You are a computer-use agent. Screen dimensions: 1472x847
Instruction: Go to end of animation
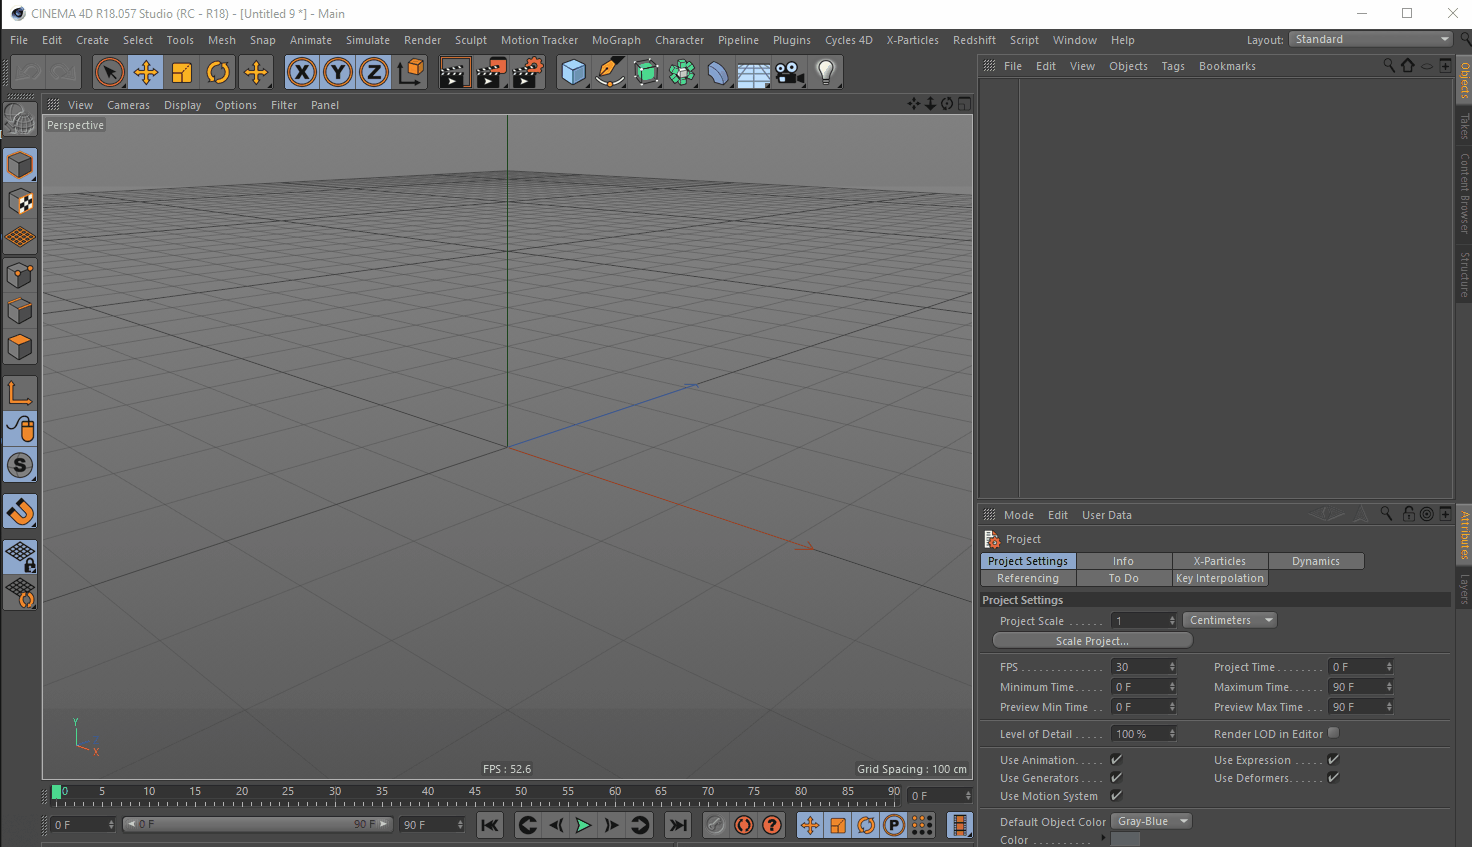point(678,825)
